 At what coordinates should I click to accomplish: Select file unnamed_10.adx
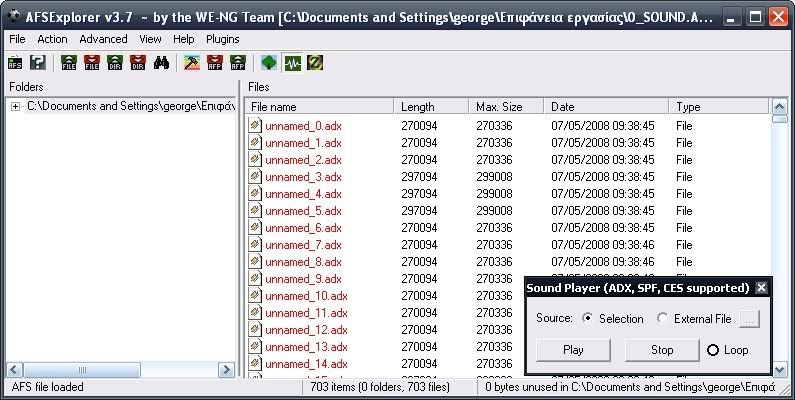click(x=306, y=296)
